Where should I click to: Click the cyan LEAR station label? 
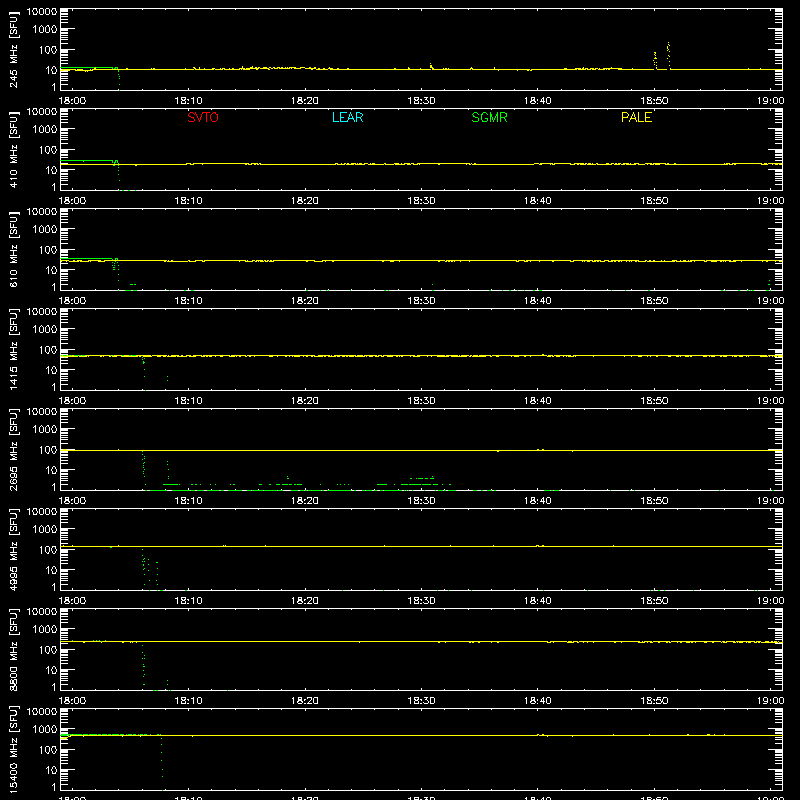pos(347,117)
